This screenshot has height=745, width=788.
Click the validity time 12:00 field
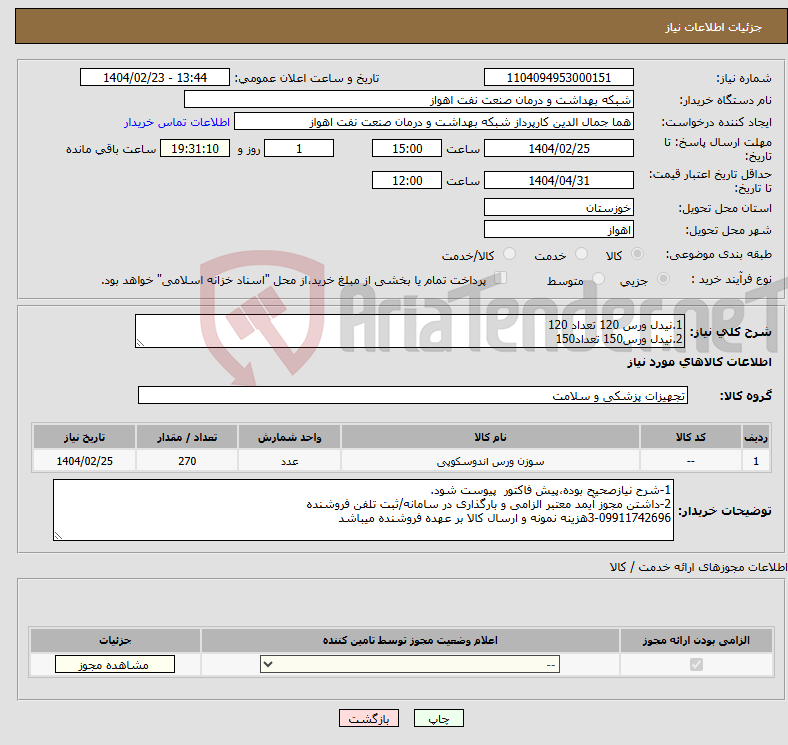(407, 180)
